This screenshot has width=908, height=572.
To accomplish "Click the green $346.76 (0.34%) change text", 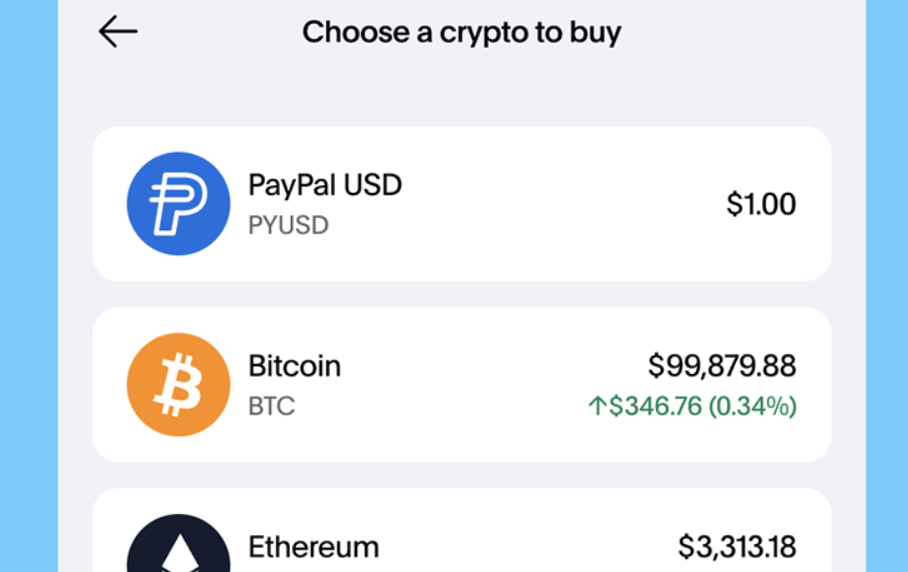I will 703,406.
